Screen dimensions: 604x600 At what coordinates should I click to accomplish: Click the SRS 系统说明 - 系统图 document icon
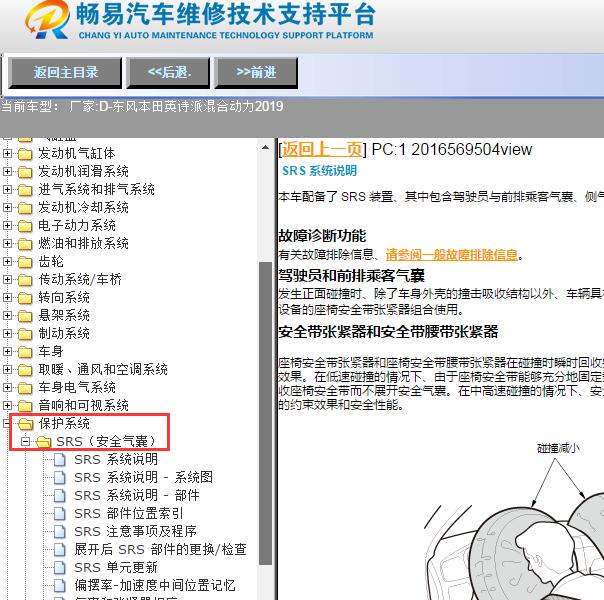click(60, 478)
